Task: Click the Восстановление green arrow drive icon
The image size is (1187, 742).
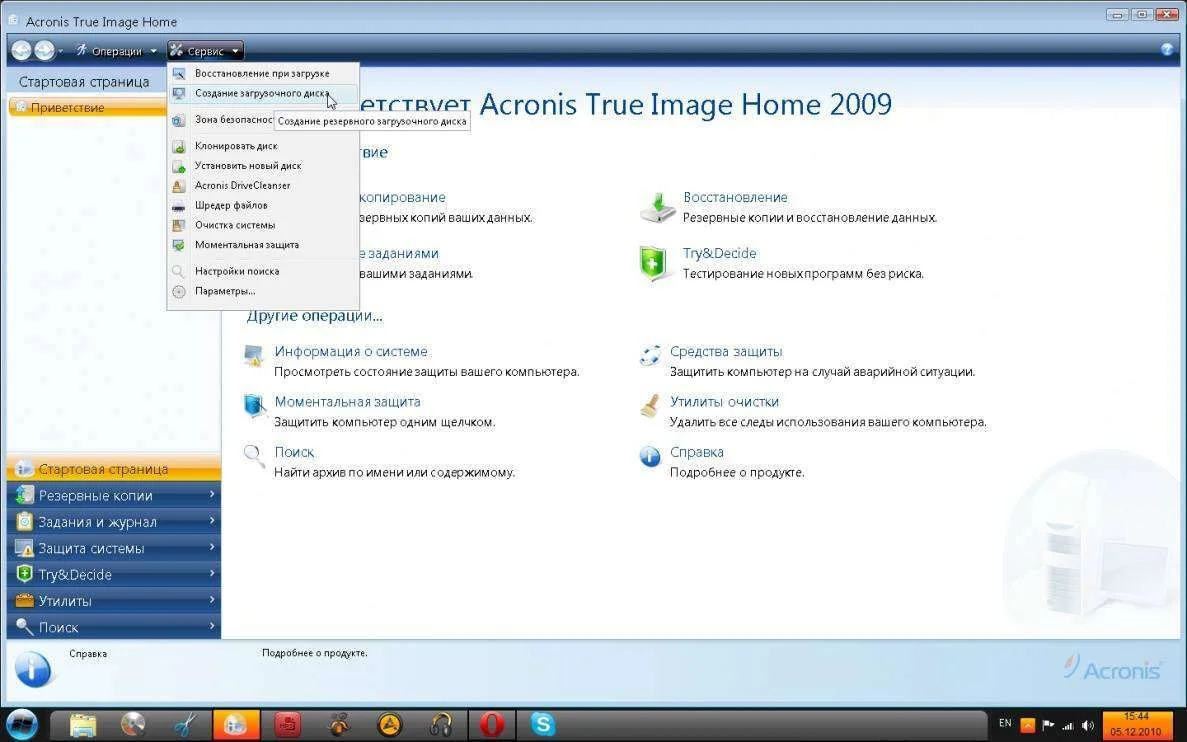Action: coord(657,207)
